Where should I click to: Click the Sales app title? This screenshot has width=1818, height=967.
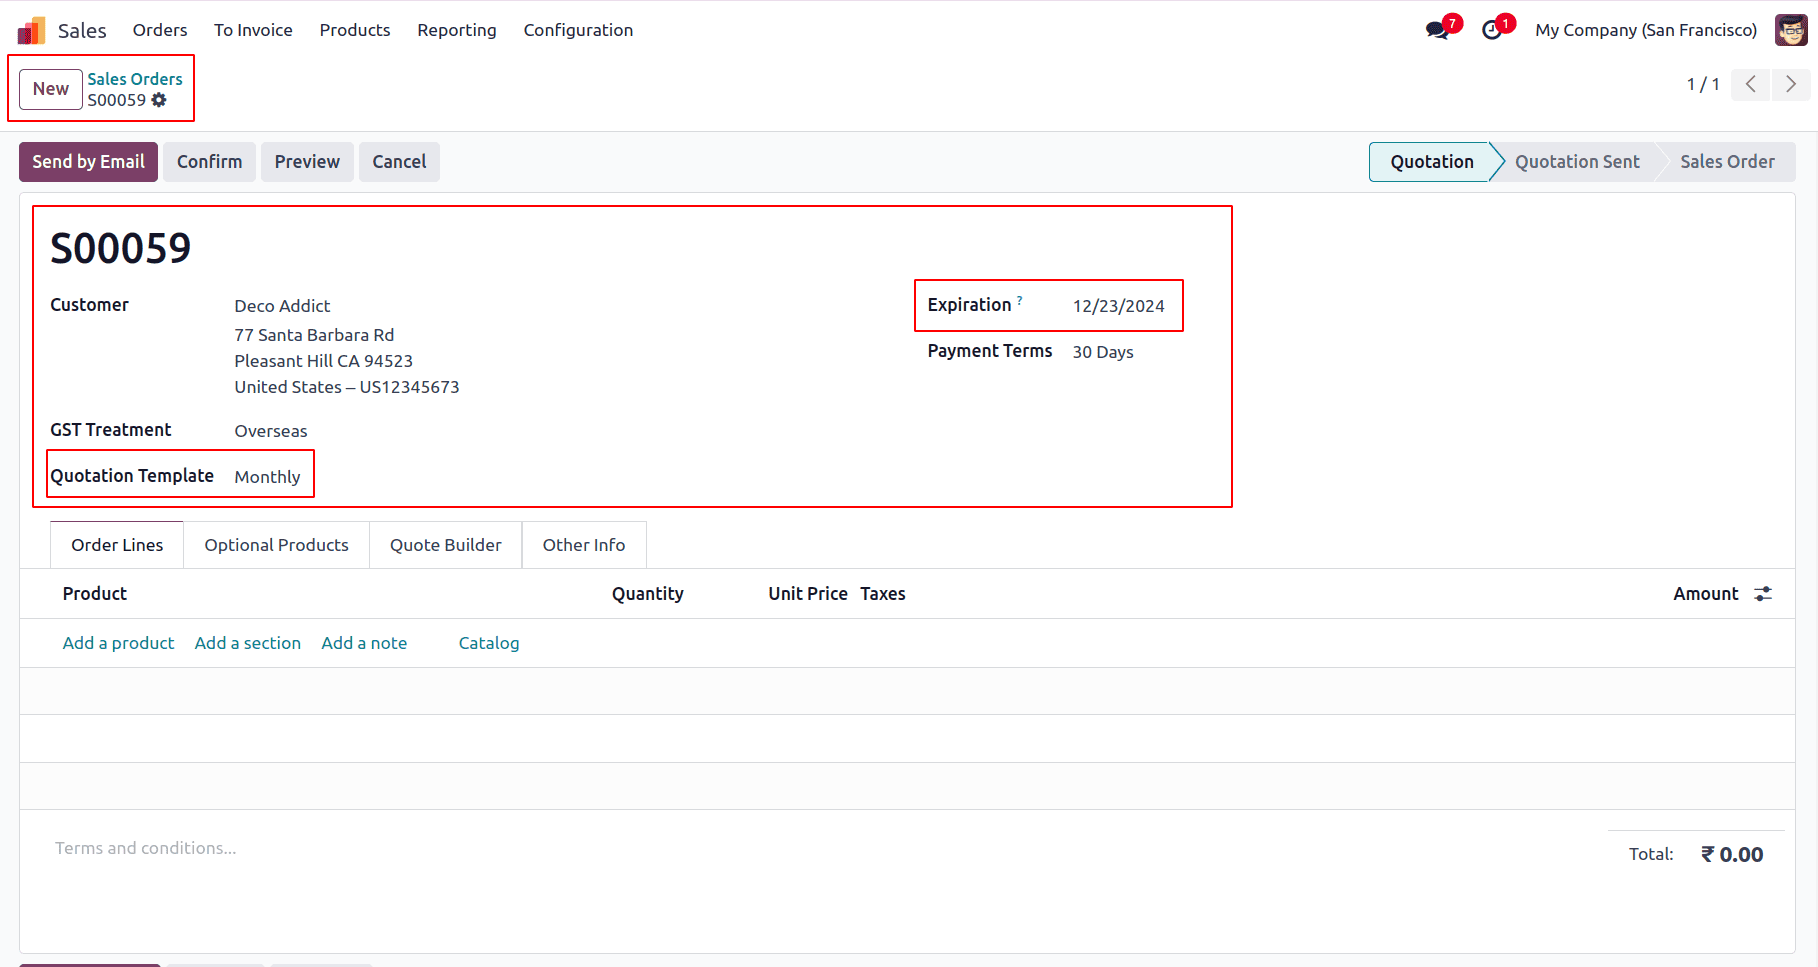(82, 30)
